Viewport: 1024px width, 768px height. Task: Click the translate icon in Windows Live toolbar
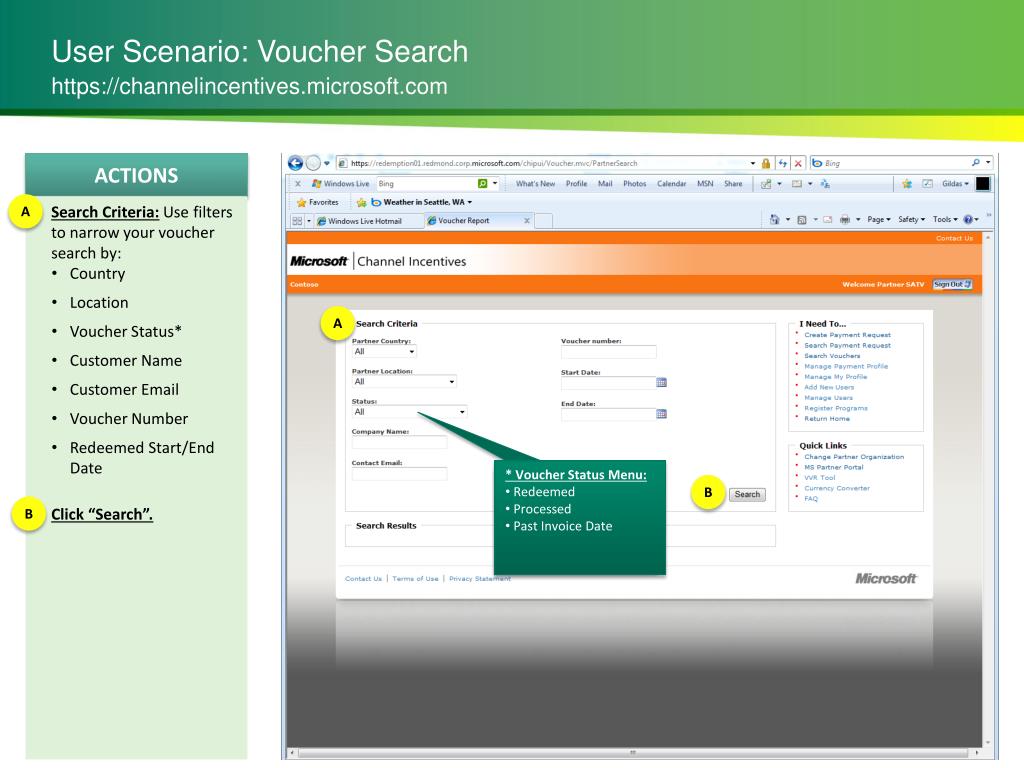click(825, 184)
